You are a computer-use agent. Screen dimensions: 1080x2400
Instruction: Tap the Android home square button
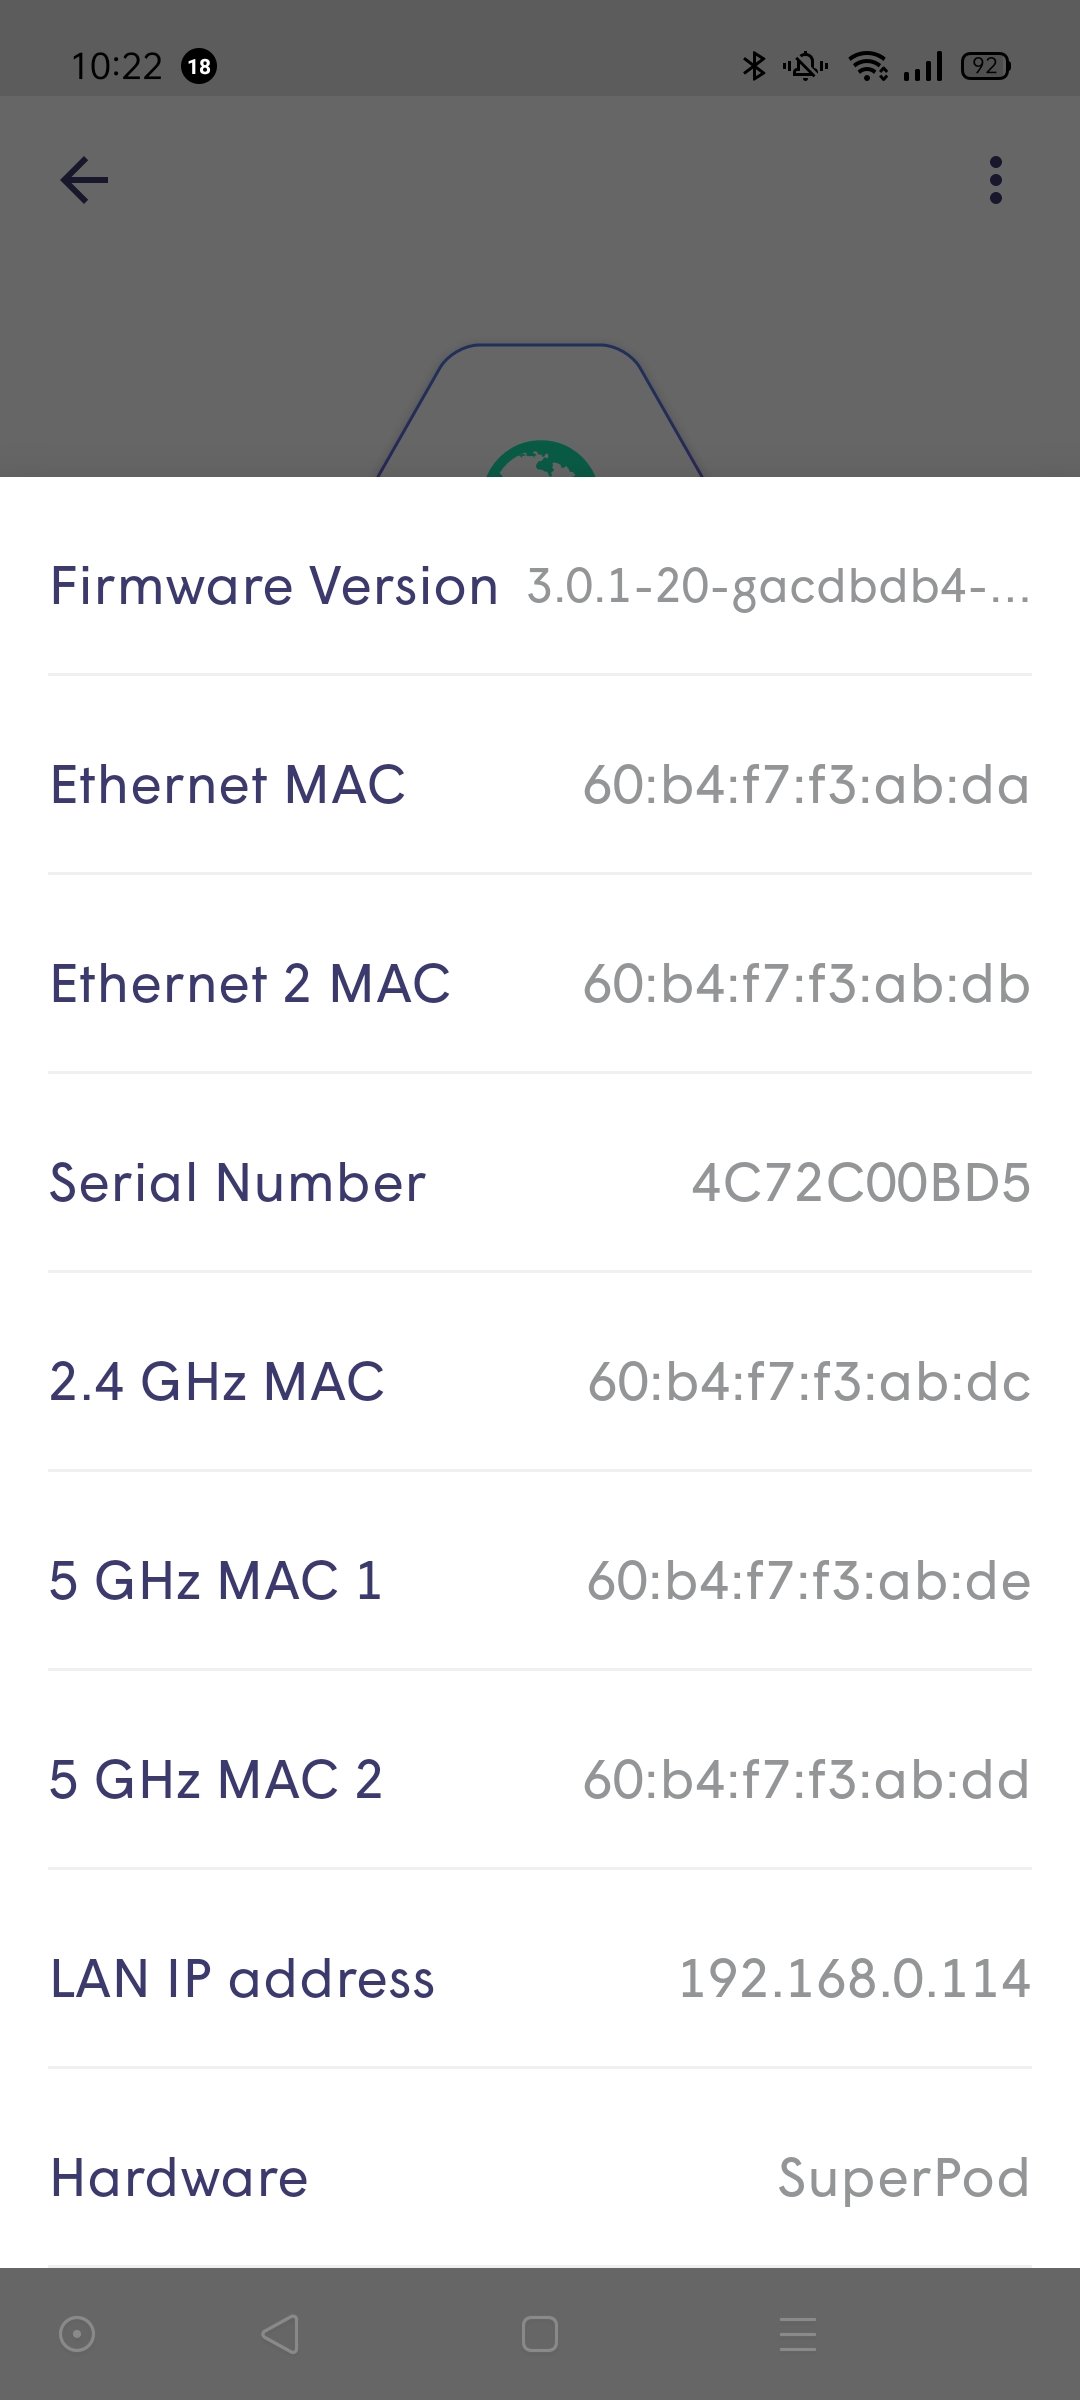(x=540, y=2334)
